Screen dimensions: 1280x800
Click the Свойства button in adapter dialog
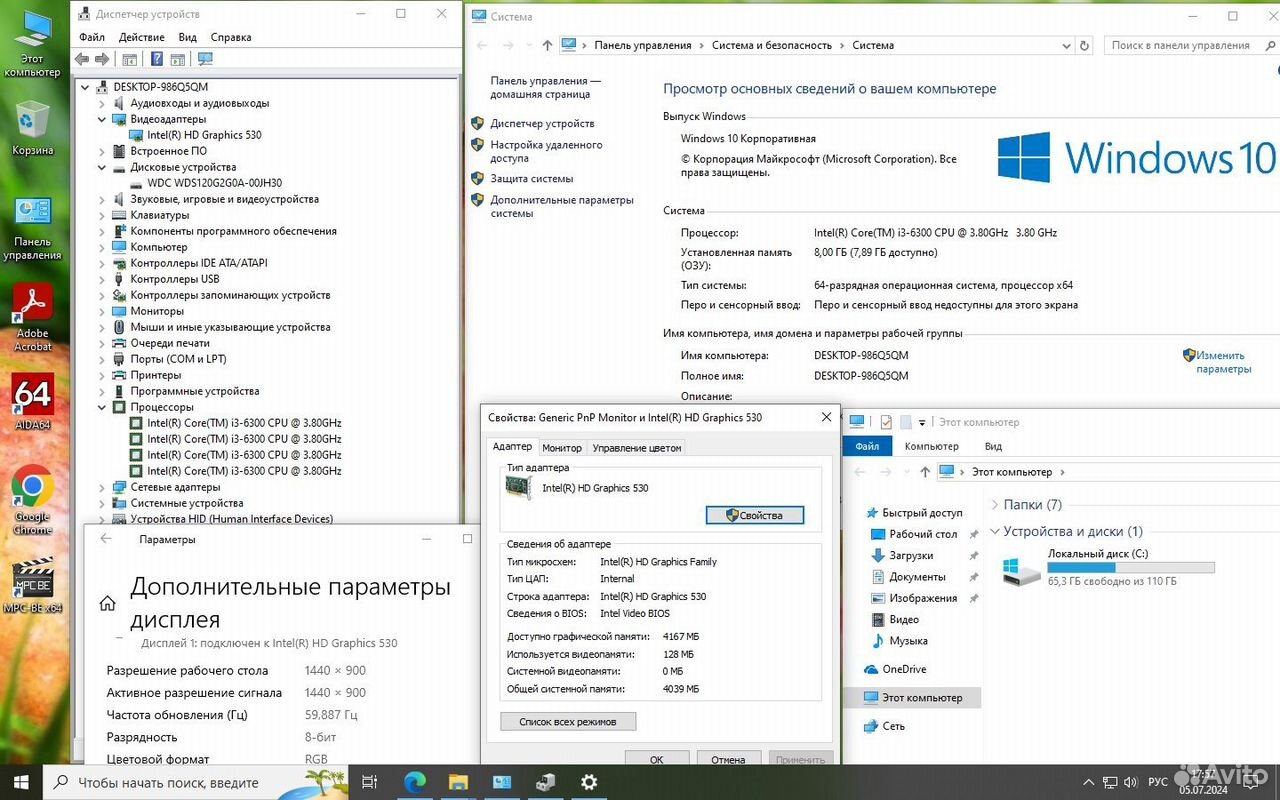click(x=755, y=515)
